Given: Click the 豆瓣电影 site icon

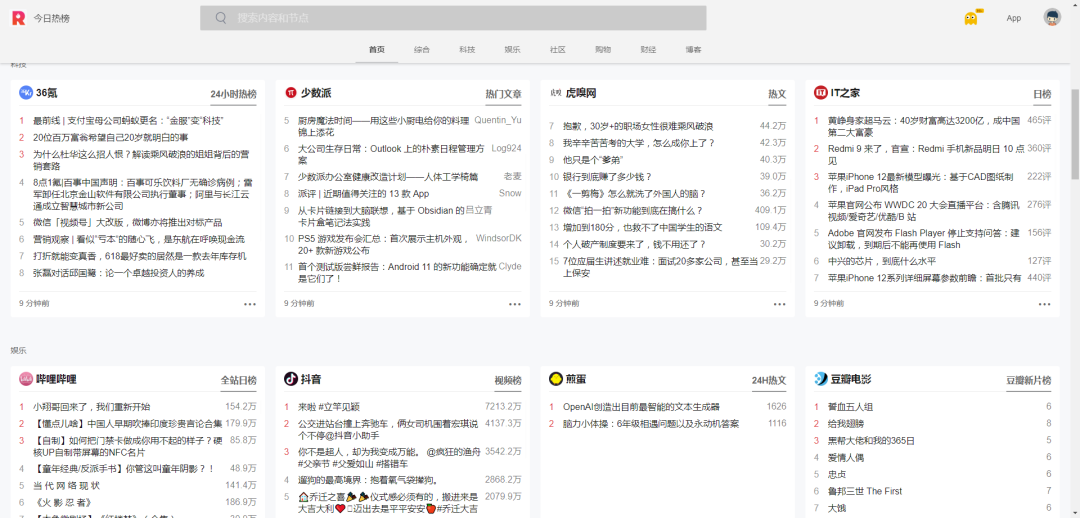Looking at the screenshot, I should point(821,379).
